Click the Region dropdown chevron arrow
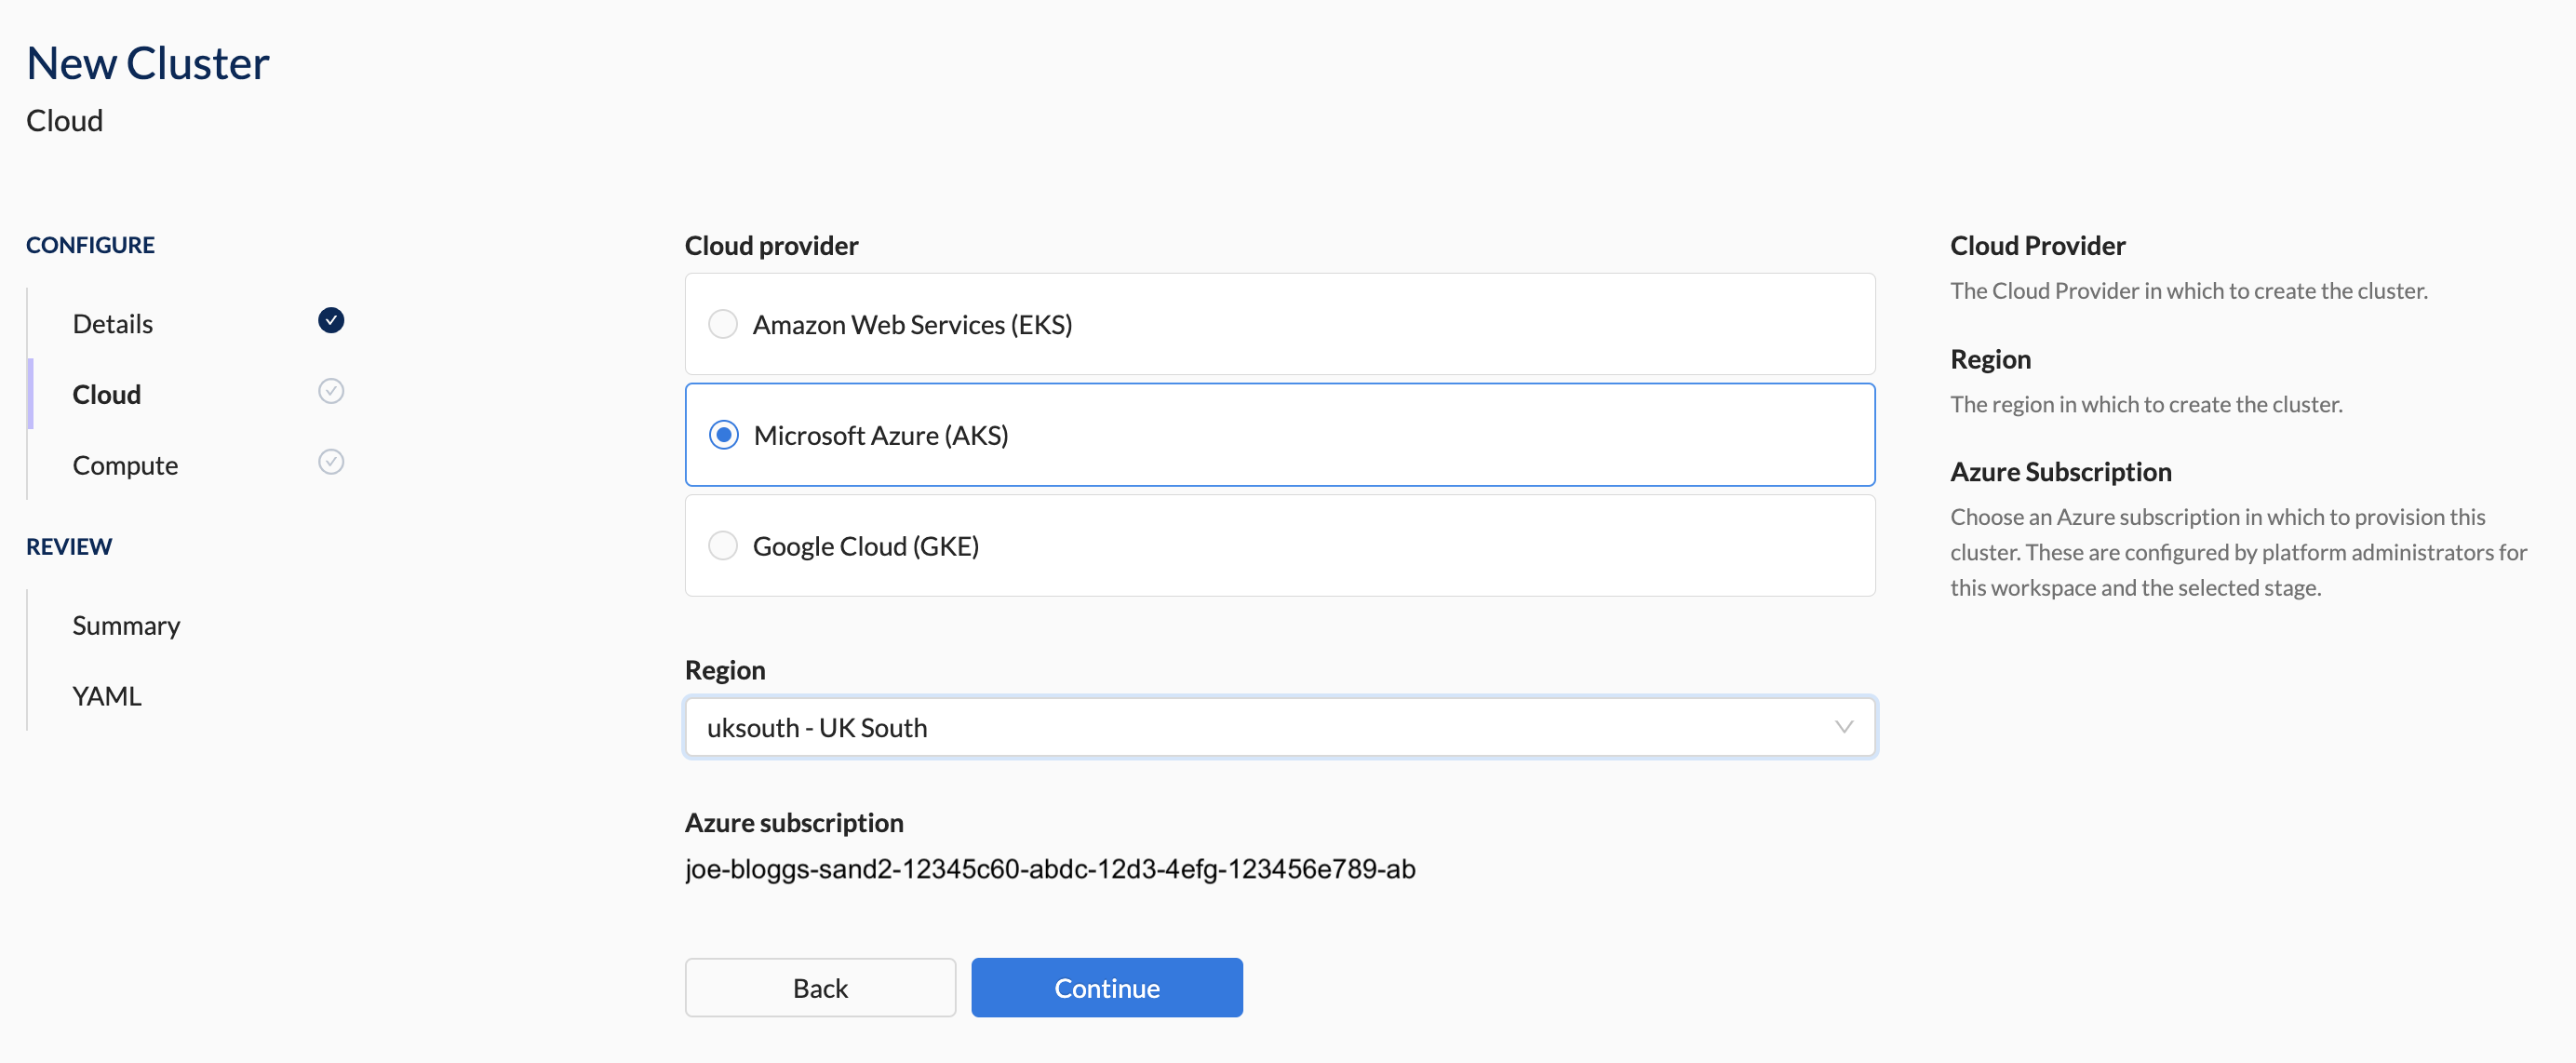The width and height of the screenshot is (2576, 1063). point(1844,727)
